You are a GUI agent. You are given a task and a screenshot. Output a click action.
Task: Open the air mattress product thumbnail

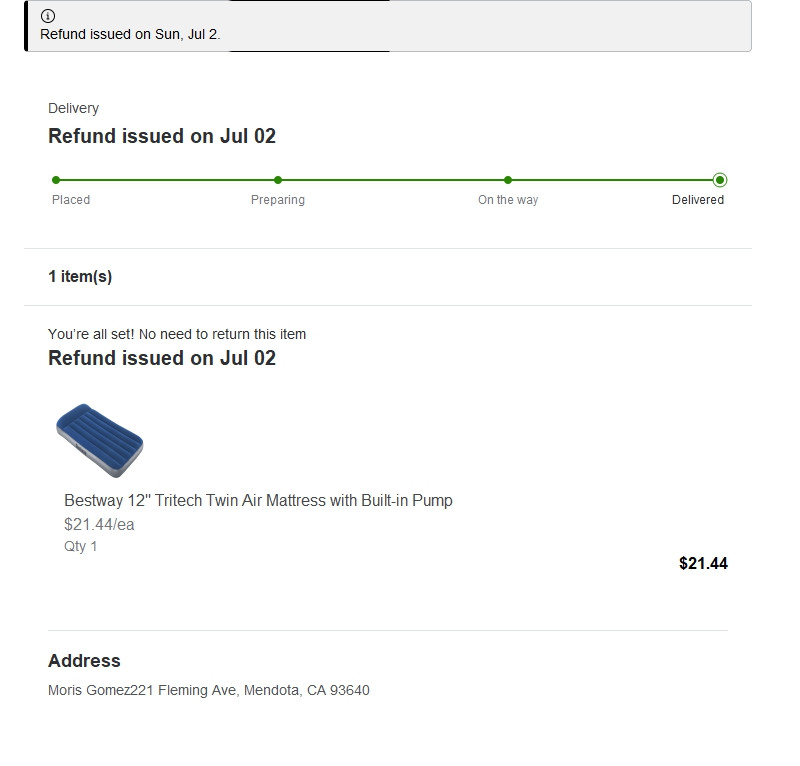99,440
